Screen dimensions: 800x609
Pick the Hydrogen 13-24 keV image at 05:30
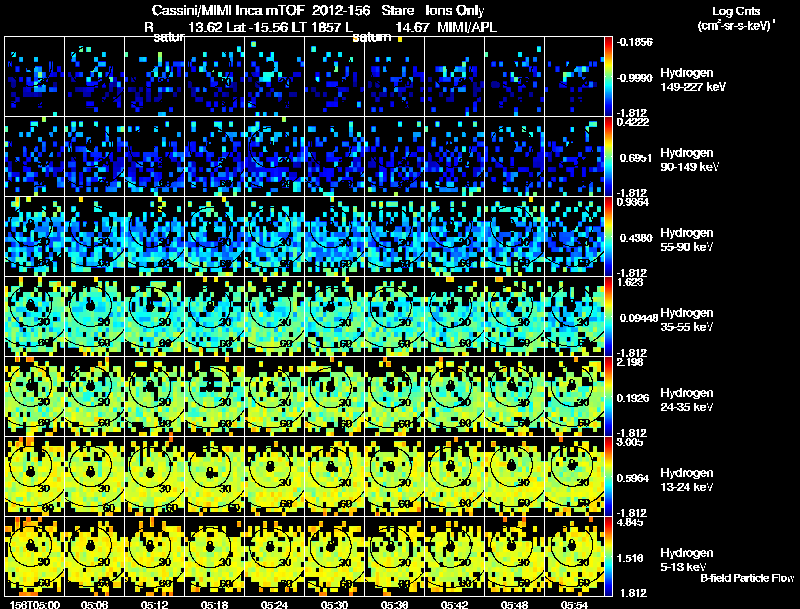tap(335, 476)
